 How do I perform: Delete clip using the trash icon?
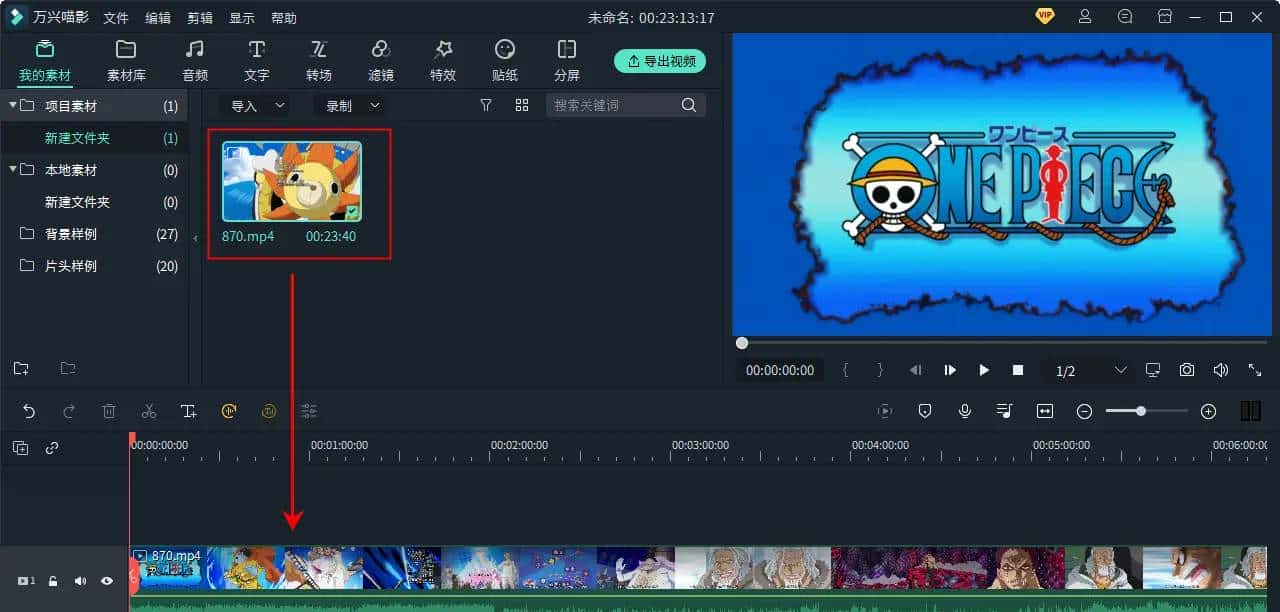pos(108,411)
